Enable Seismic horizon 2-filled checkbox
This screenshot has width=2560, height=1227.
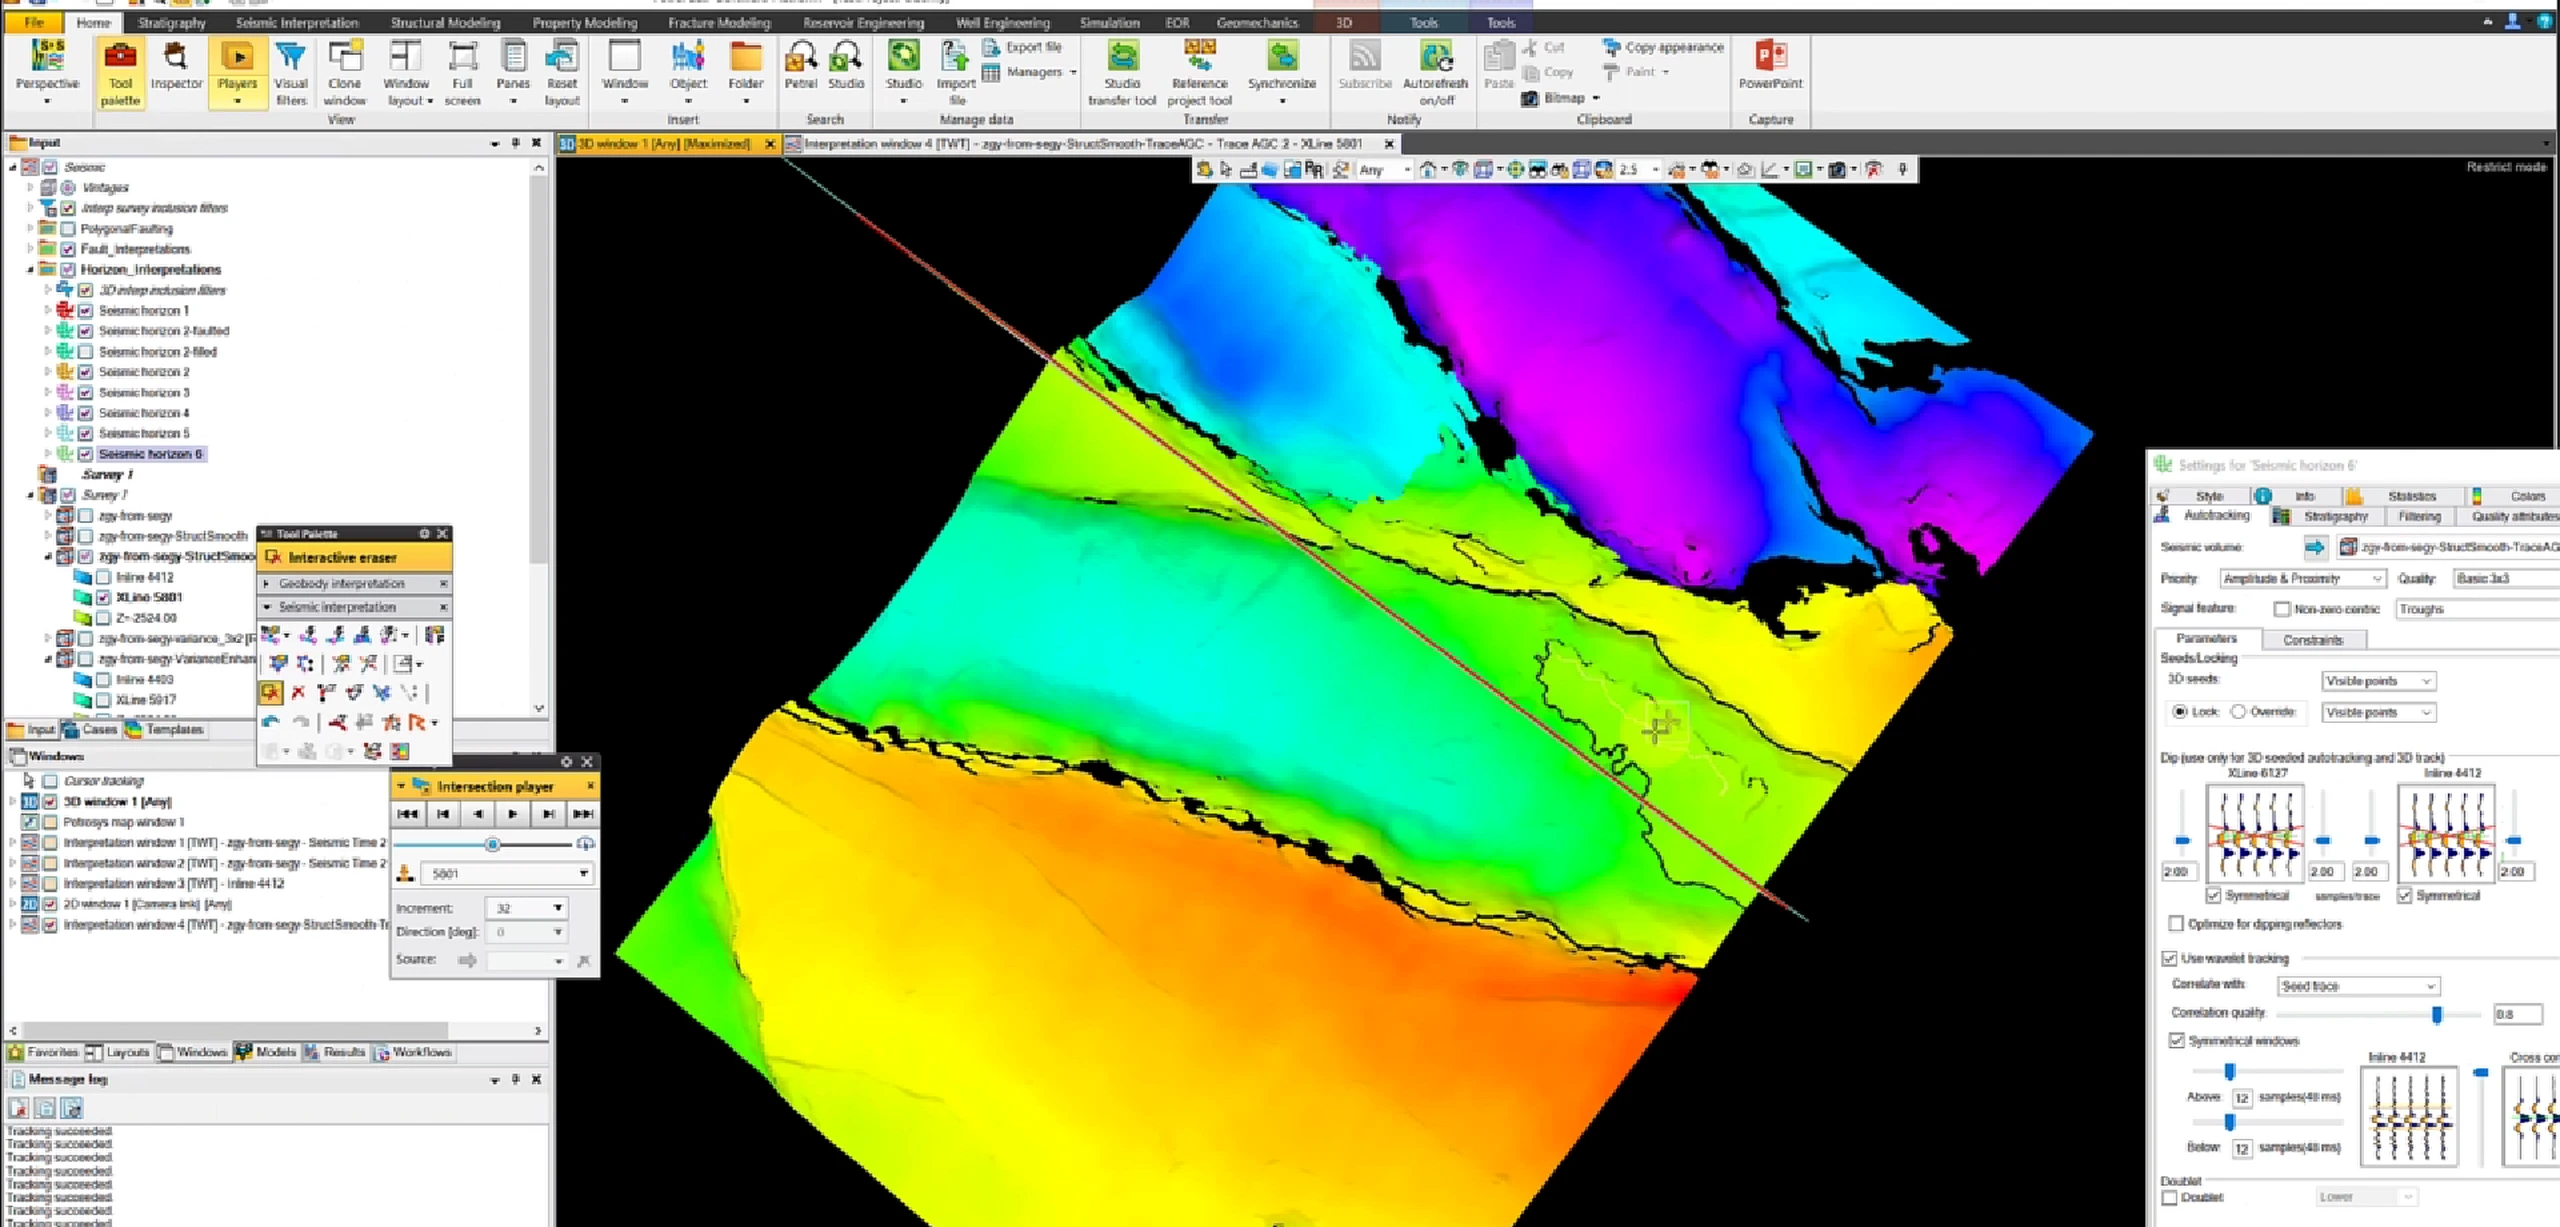click(x=85, y=352)
